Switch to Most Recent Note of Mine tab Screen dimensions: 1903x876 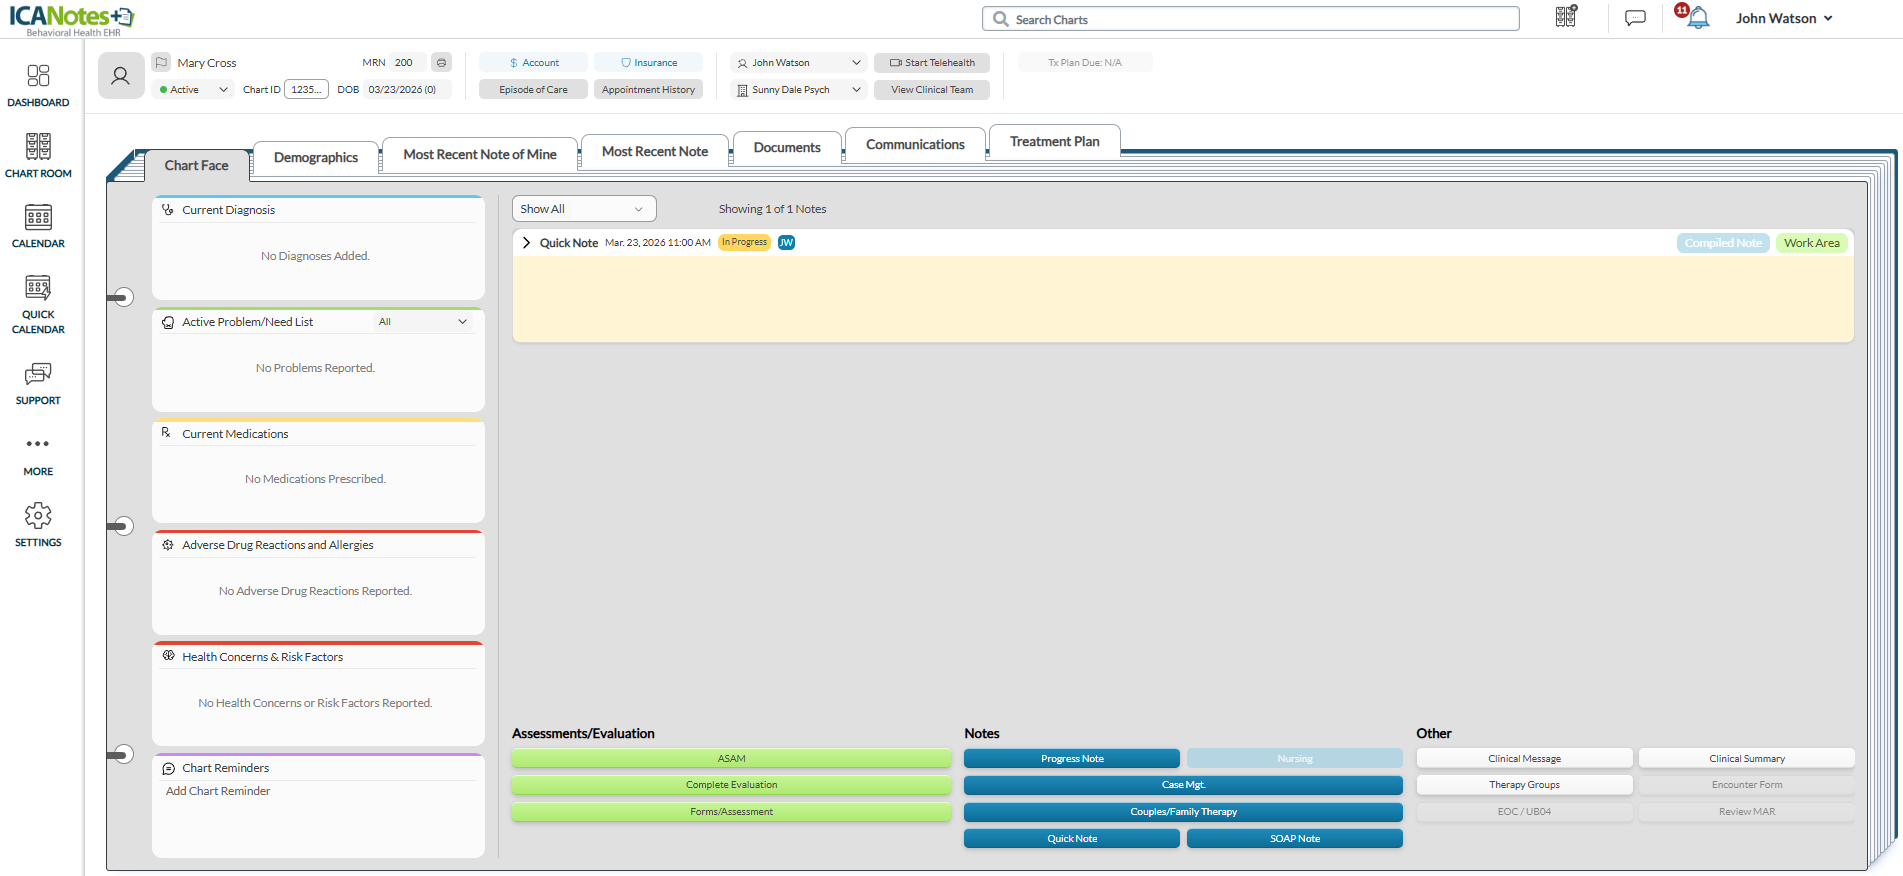tap(480, 154)
